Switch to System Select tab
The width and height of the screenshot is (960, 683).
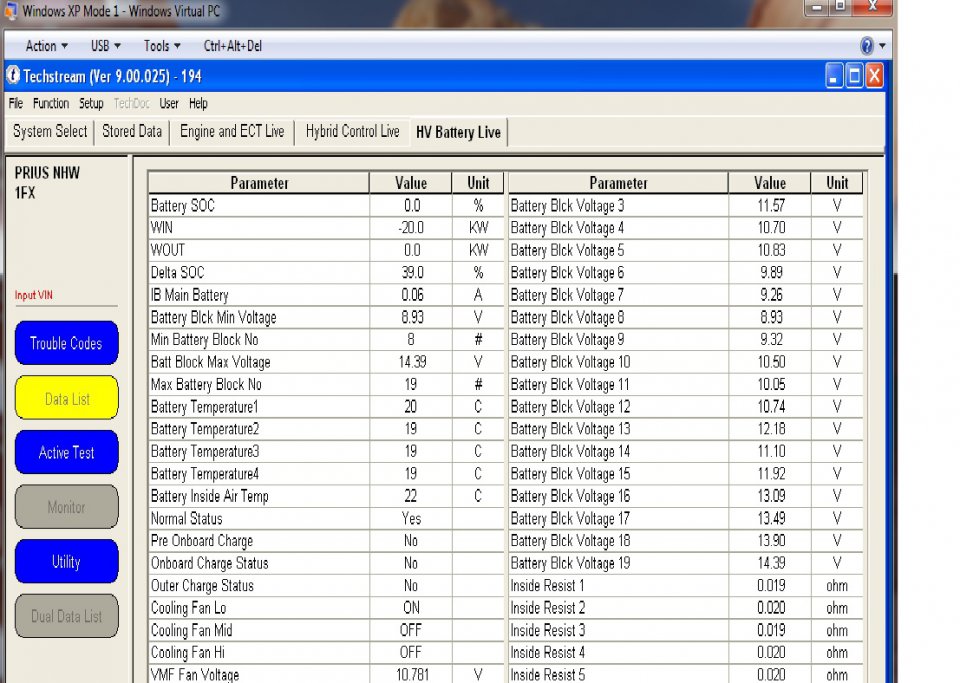point(50,132)
